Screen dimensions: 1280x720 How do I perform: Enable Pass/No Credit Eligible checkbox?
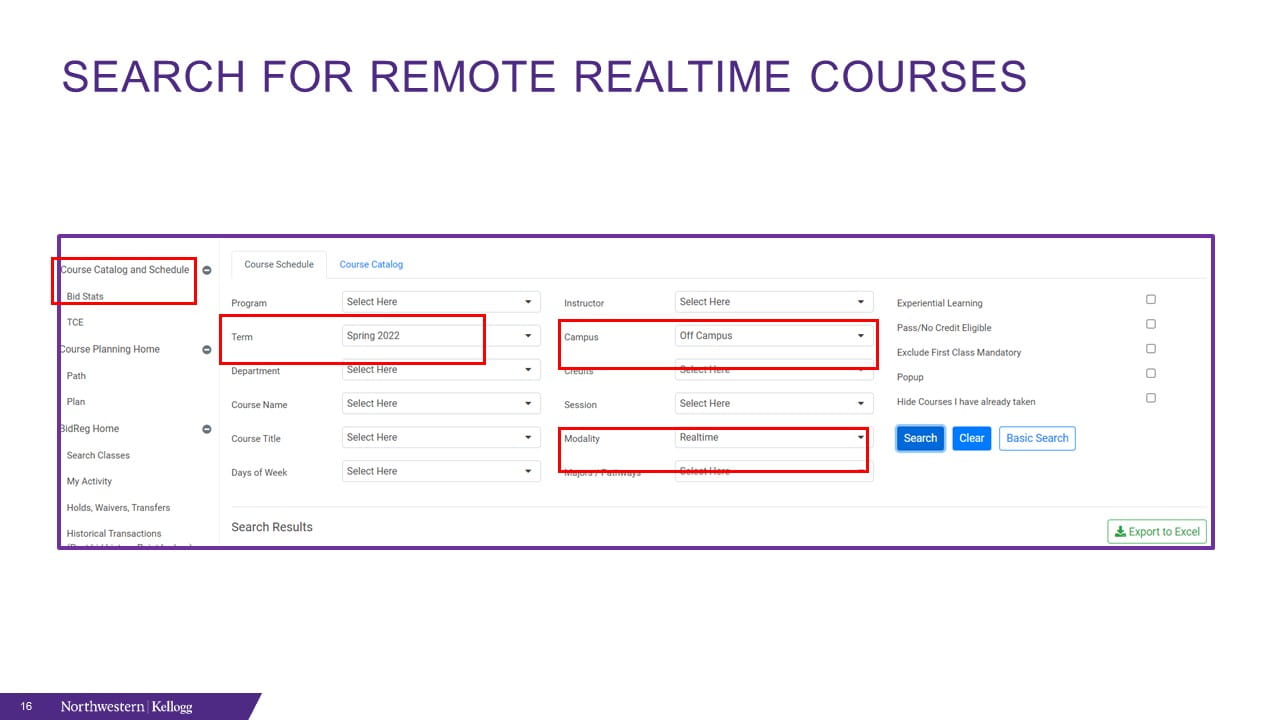point(1151,324)
